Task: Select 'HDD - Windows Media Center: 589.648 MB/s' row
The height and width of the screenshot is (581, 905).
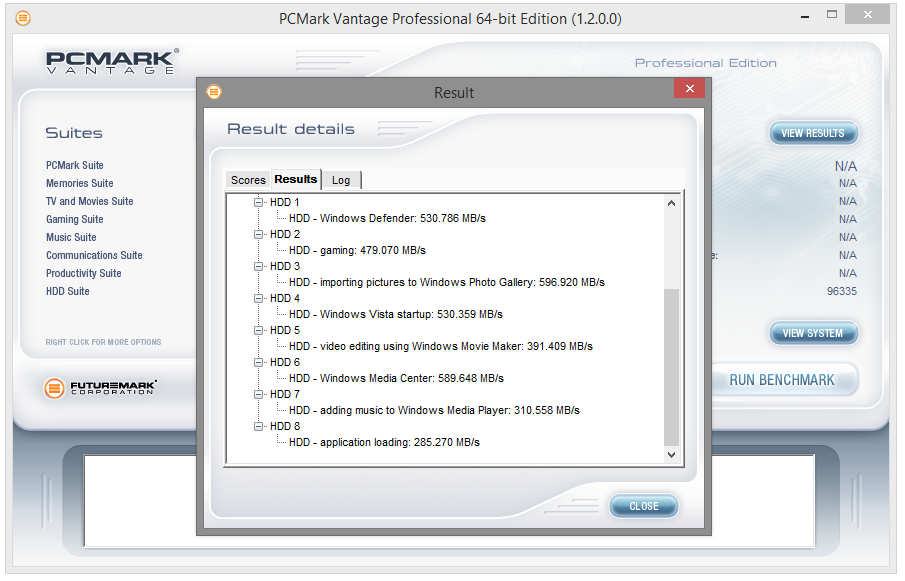Action: (x=397, y=378)
